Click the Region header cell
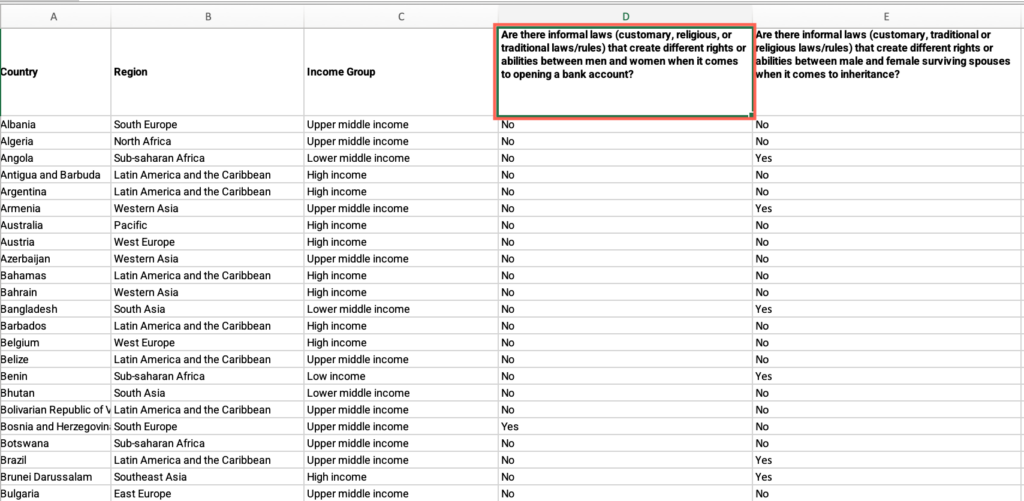1024x501 pixels. tap(208, 72)
